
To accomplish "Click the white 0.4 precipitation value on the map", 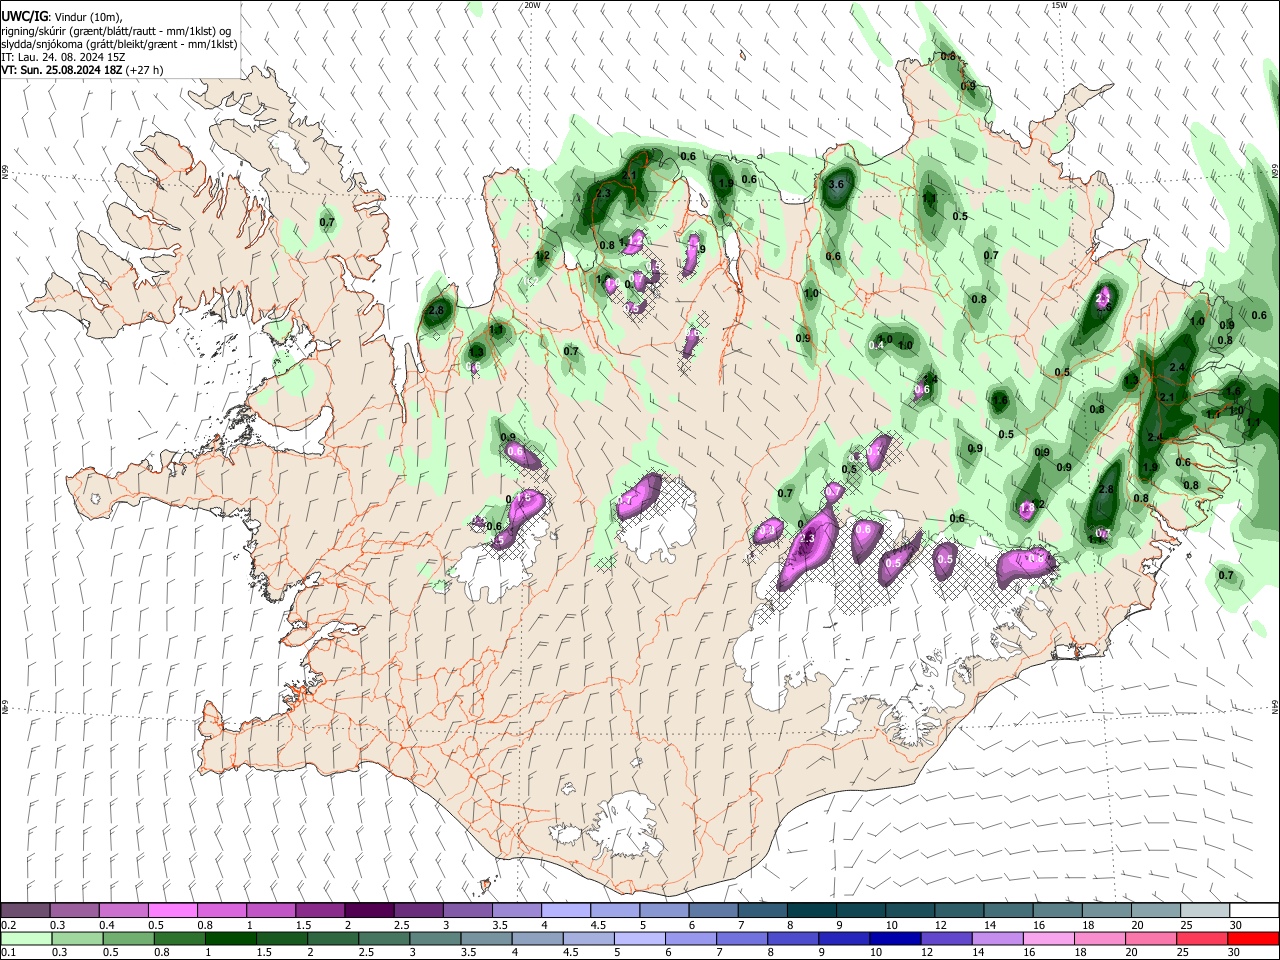I will 877,345.
